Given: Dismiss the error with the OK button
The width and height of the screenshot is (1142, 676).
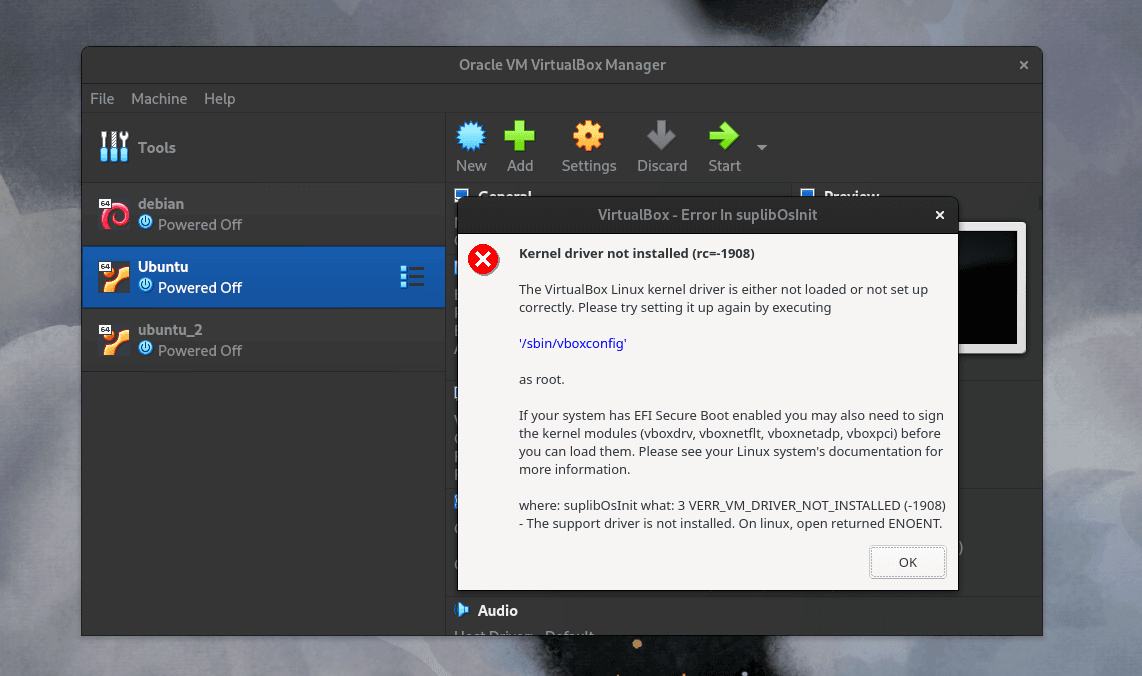Looking at the screenshot, I should click(x=906, y=562).
